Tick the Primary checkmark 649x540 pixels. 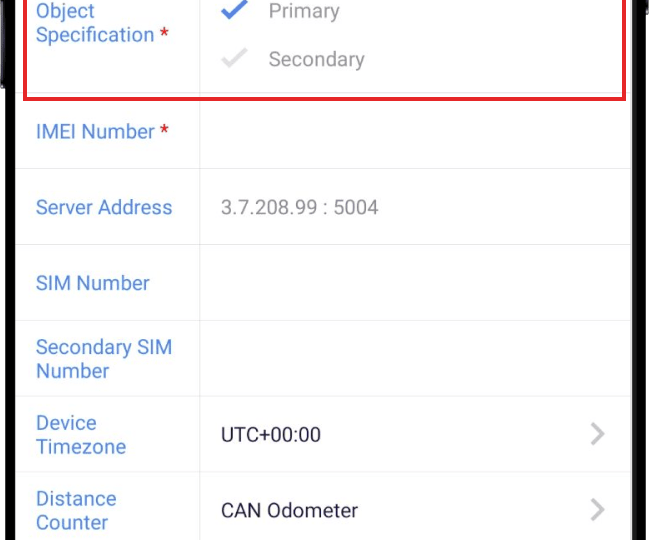coord(234,11)
